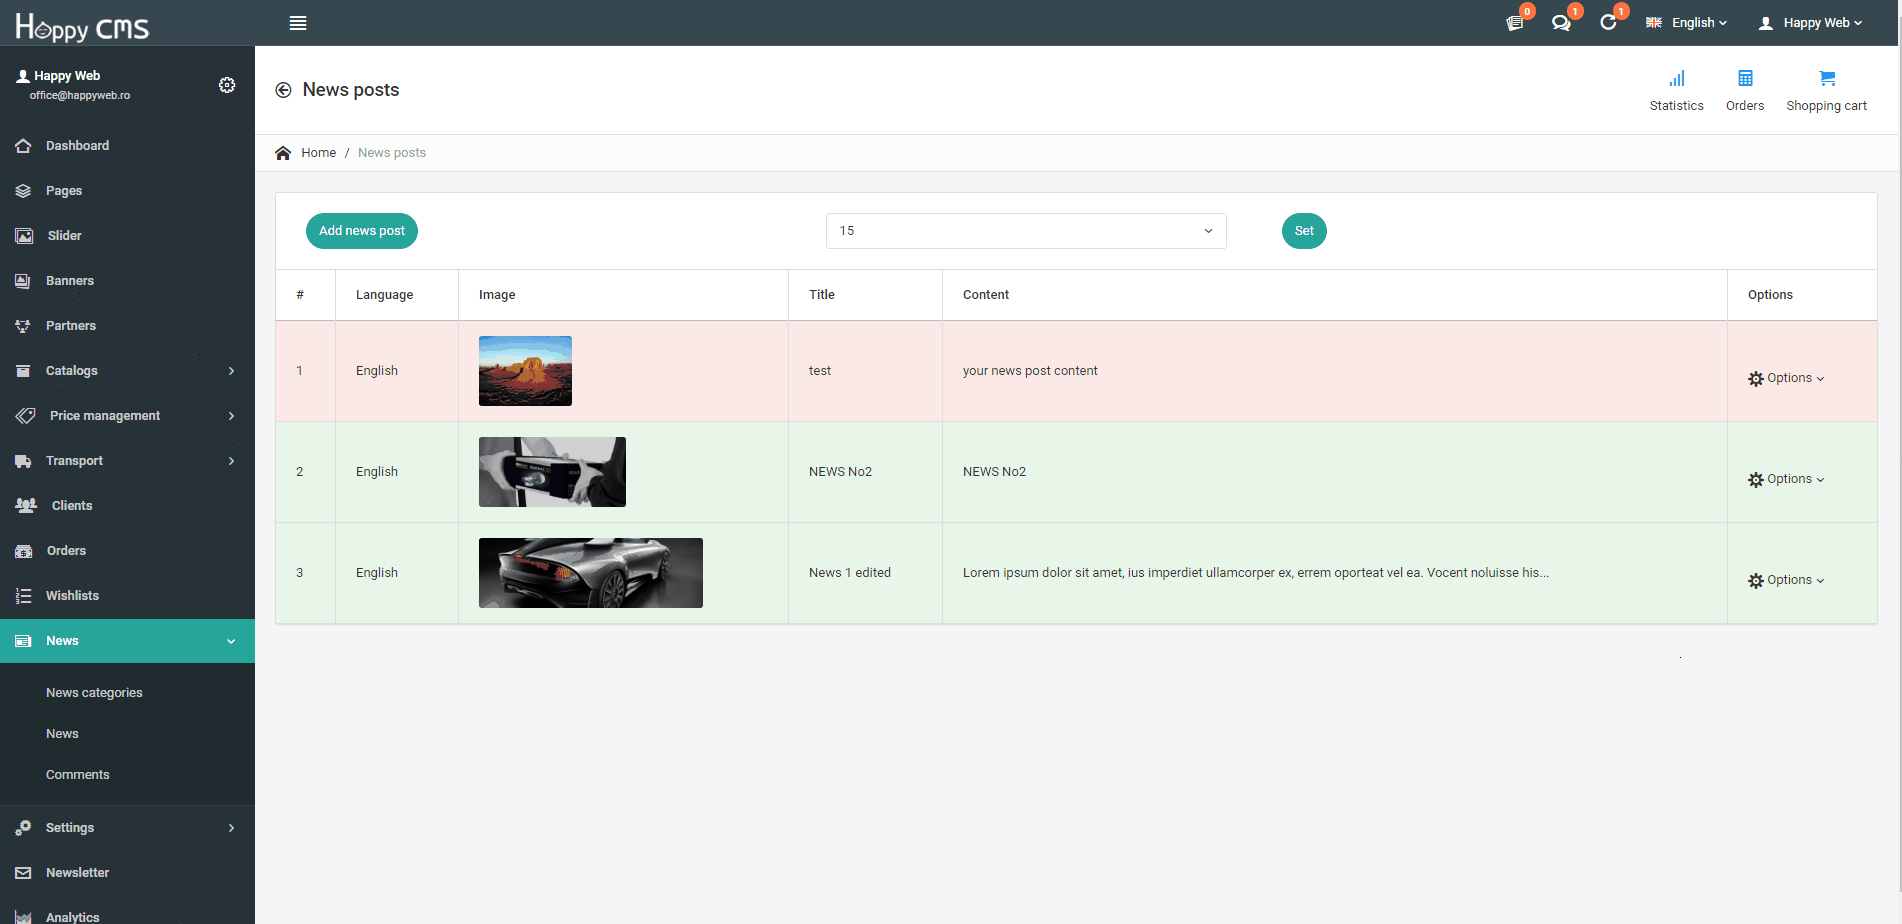Image resolution: width=1902 pixels, height=924 pixels.
Task: Click the Dashboard icon in the sidebar
Action: [x=23, y=146]
